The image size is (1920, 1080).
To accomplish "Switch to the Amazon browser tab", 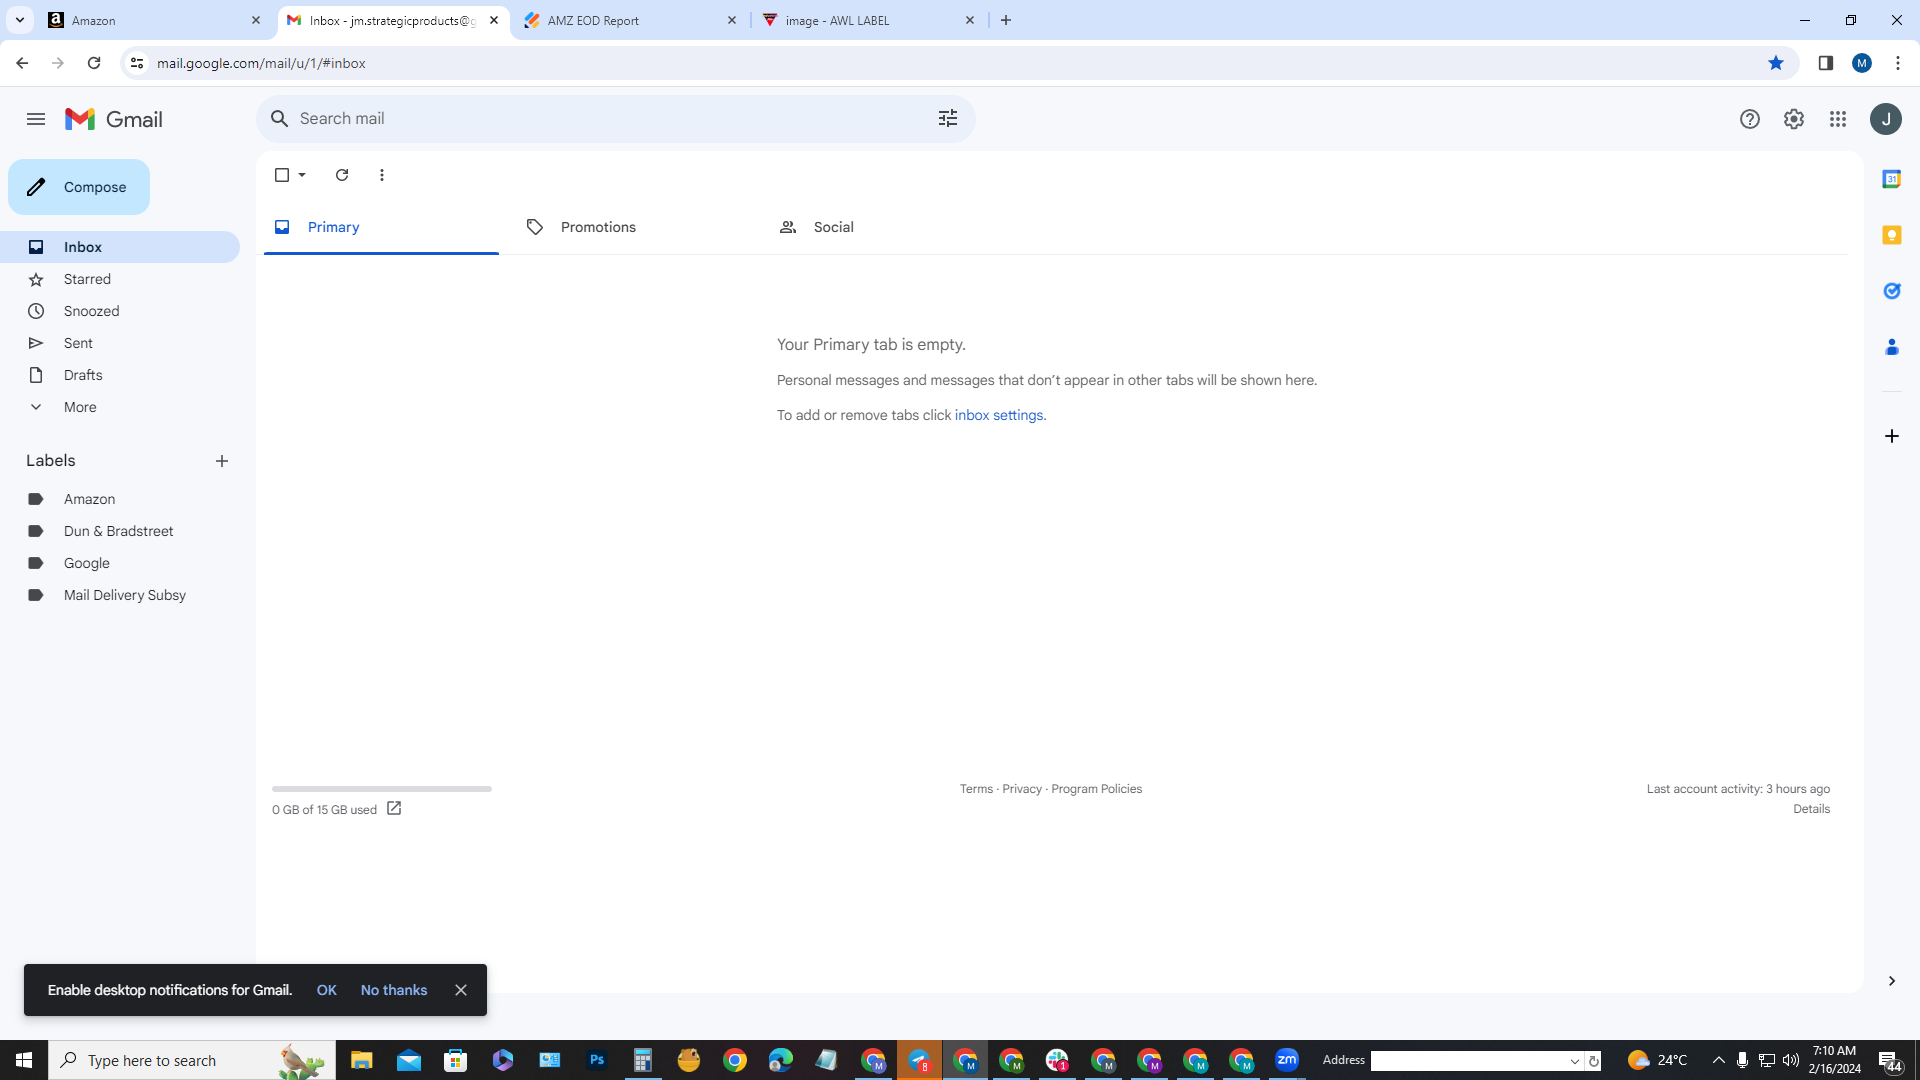I will pyautogui.click(x=155, y=20).
